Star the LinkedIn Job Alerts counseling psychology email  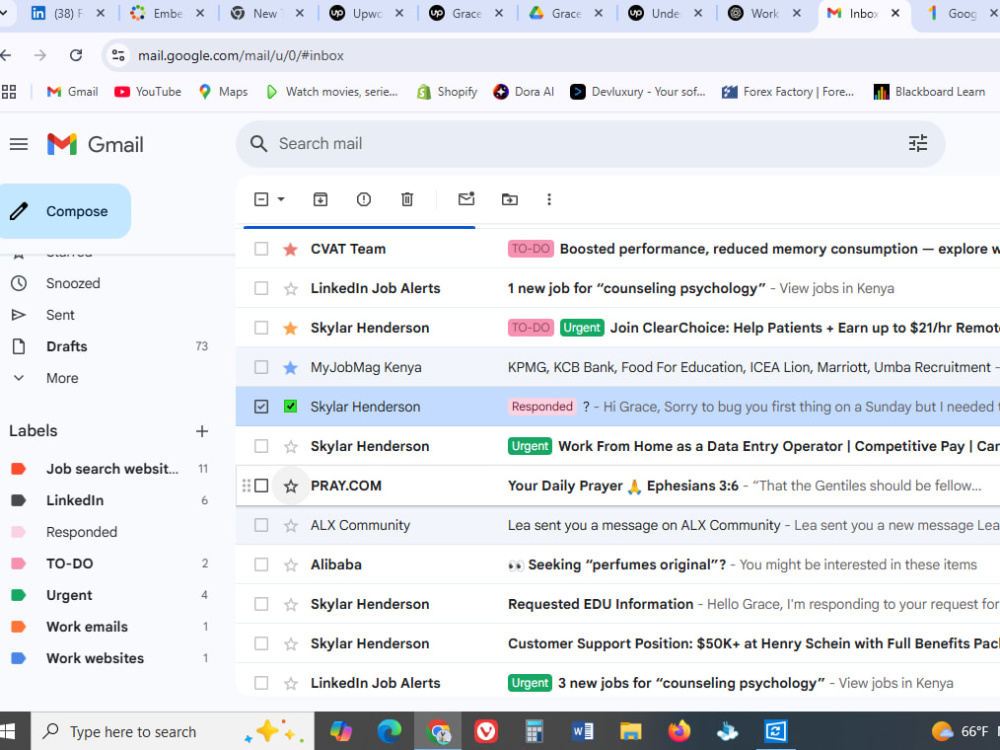click(x=291, y=289)
